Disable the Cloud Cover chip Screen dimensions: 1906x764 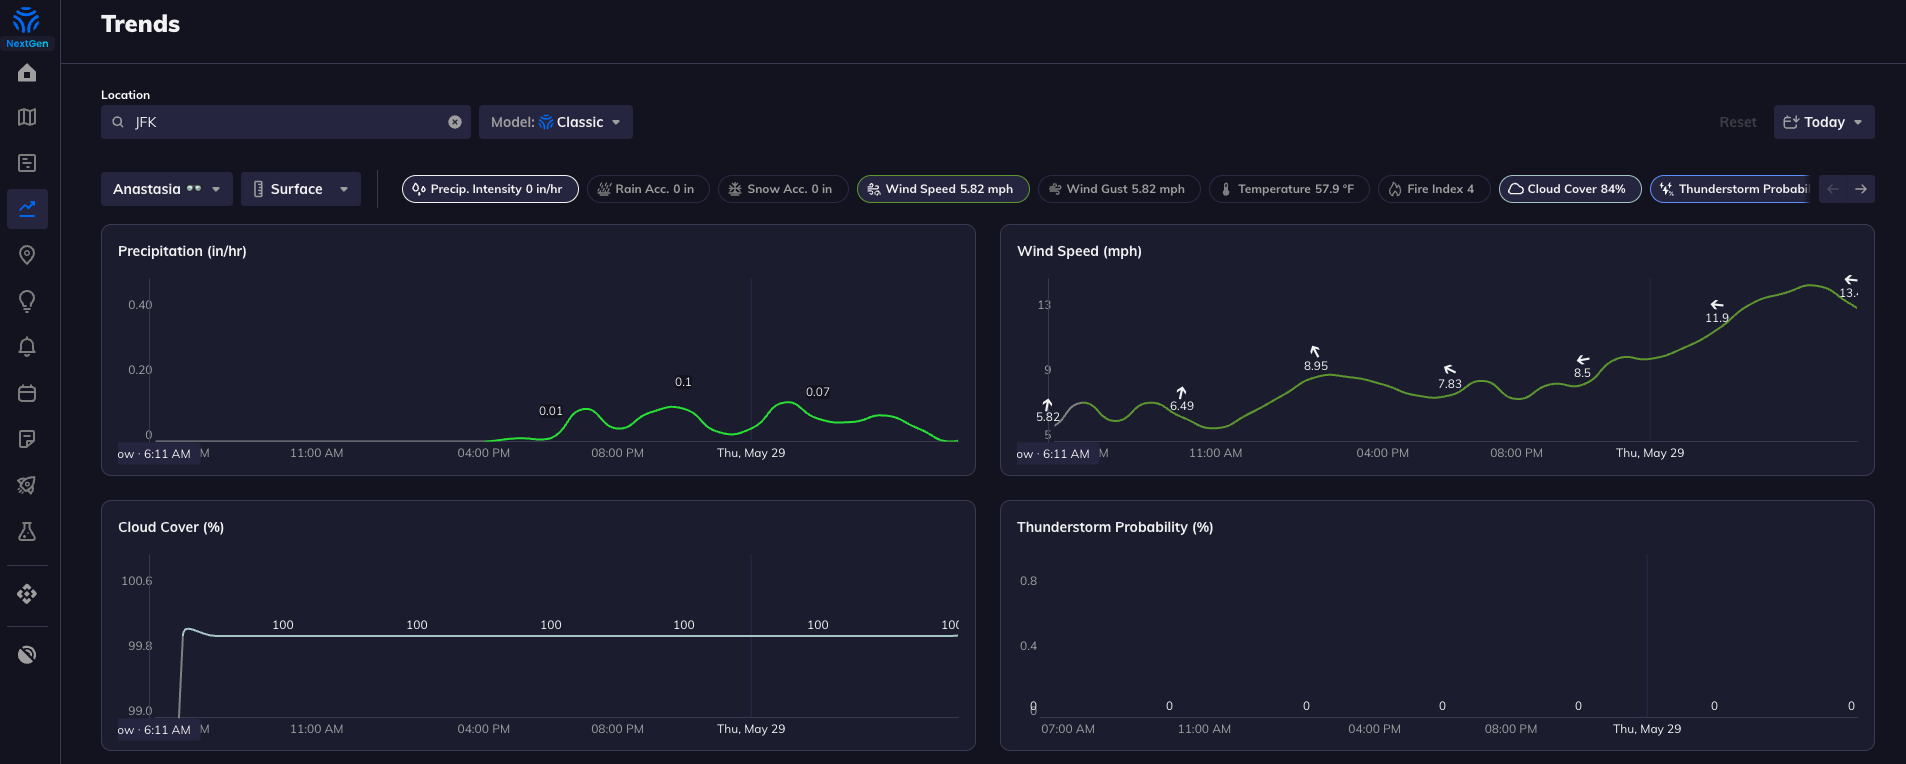[x=1568, y=189]
